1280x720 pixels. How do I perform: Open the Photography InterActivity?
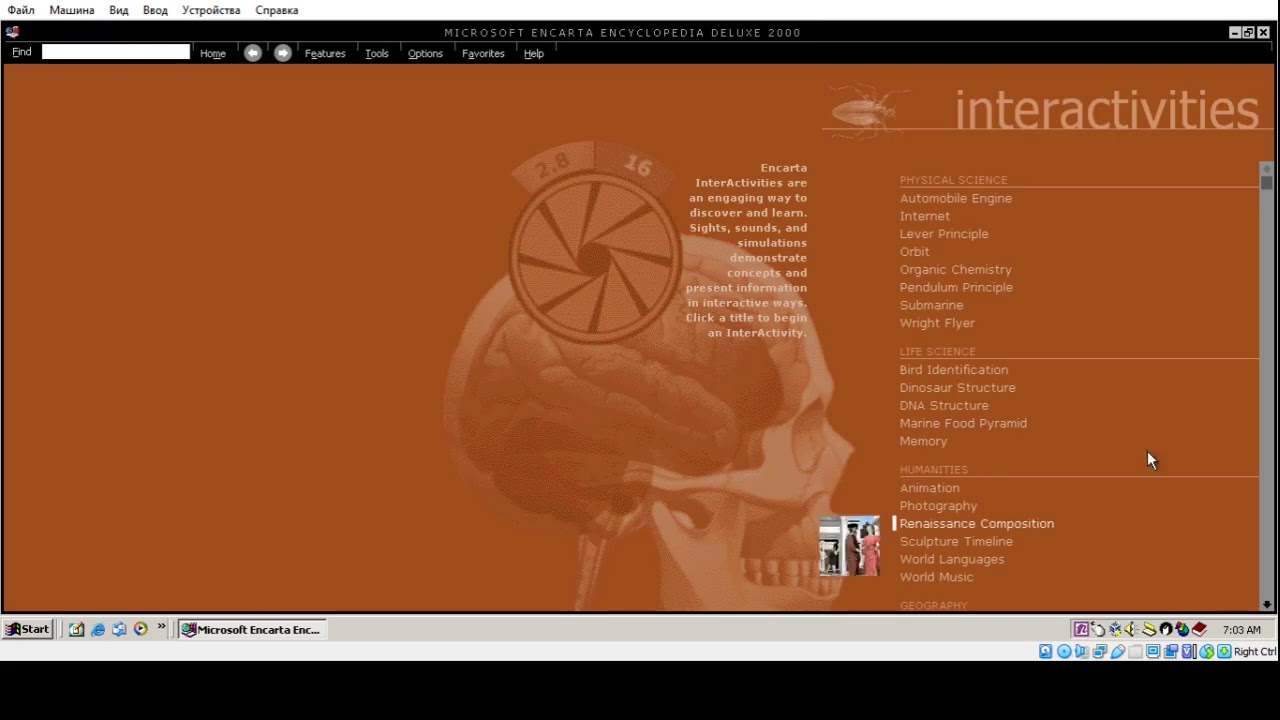[939, 506]
